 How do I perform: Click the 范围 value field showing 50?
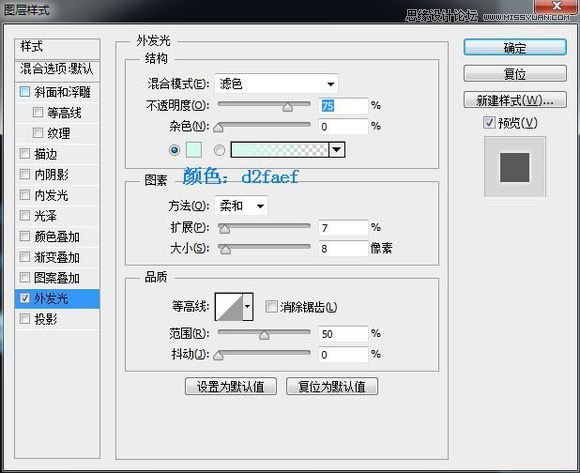pyautogui.click(x=344, y=334)
